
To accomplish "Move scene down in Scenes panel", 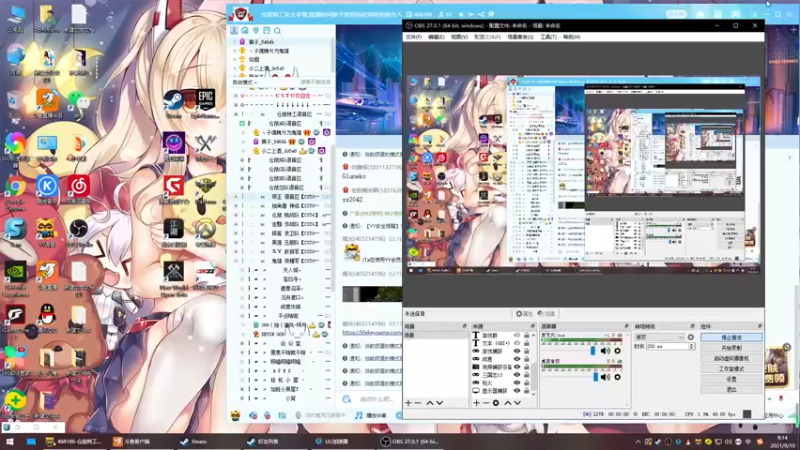I will [x=439, y=403].
